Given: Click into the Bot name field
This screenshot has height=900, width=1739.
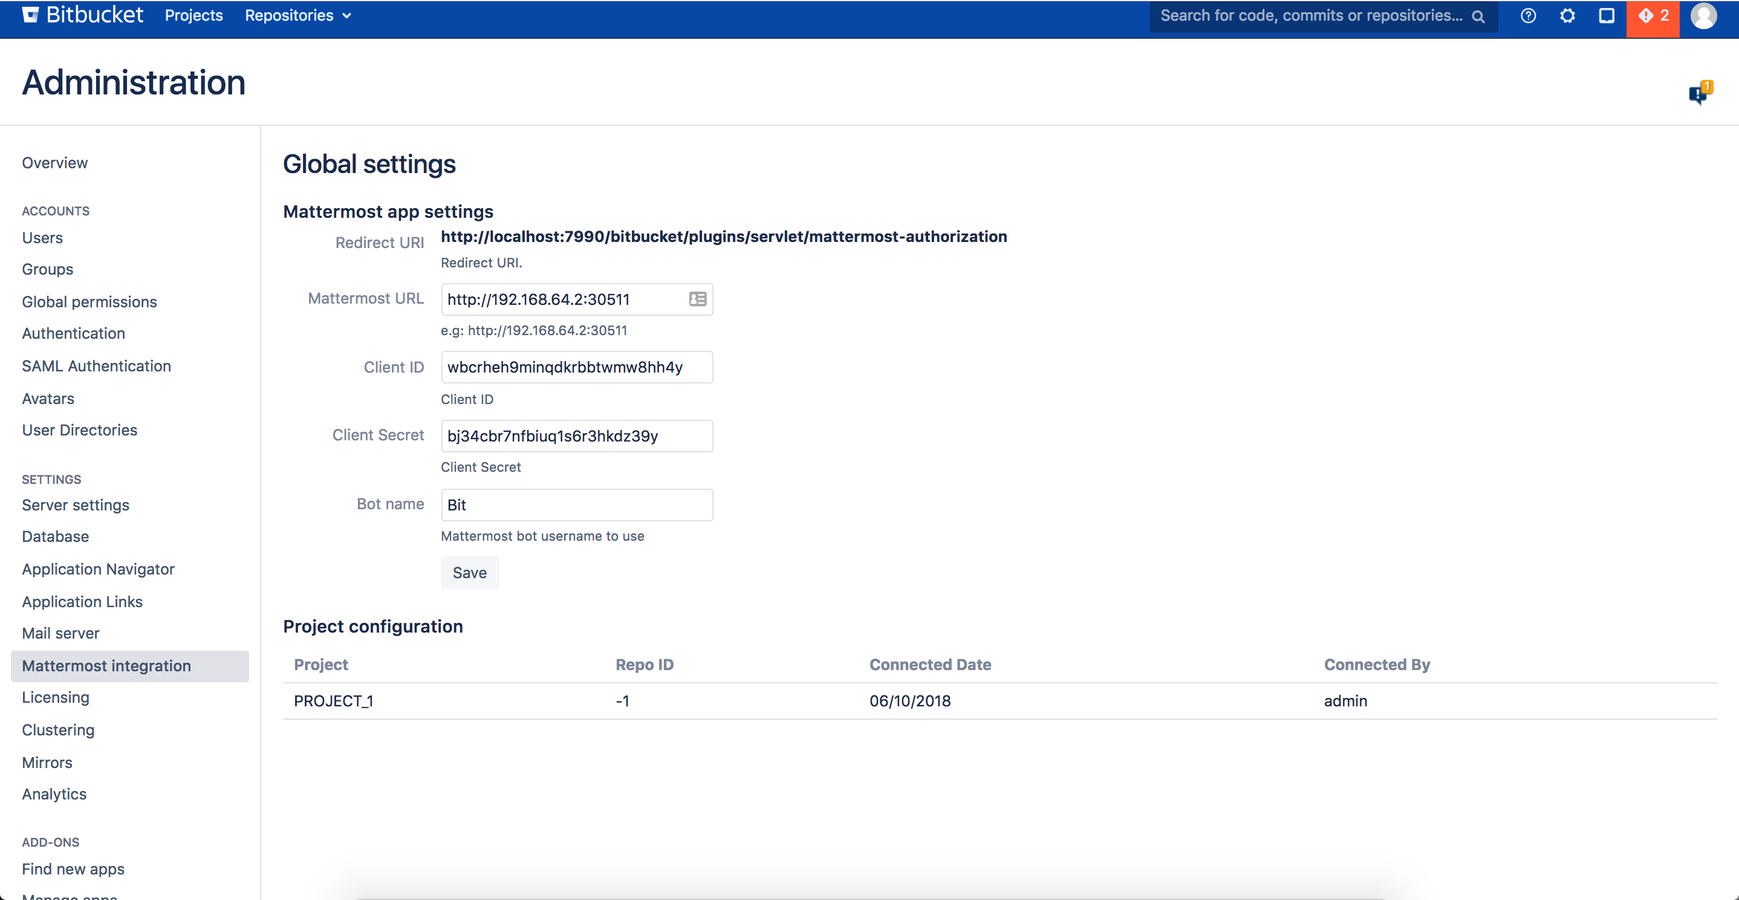Looking at the screenshot, I should coord(577,505).
